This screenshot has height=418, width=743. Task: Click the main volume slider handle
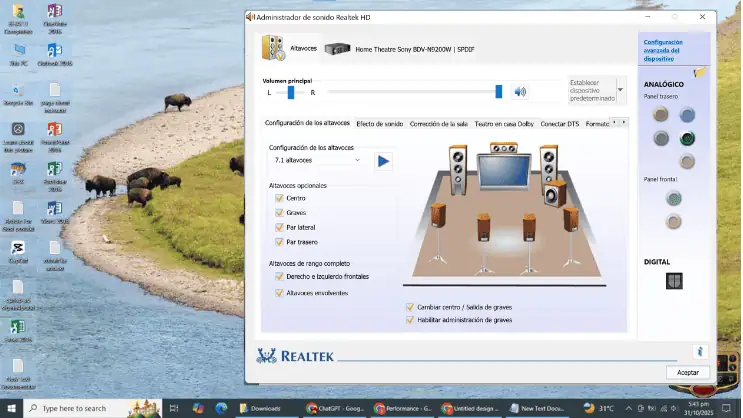[x=498, y=92]
